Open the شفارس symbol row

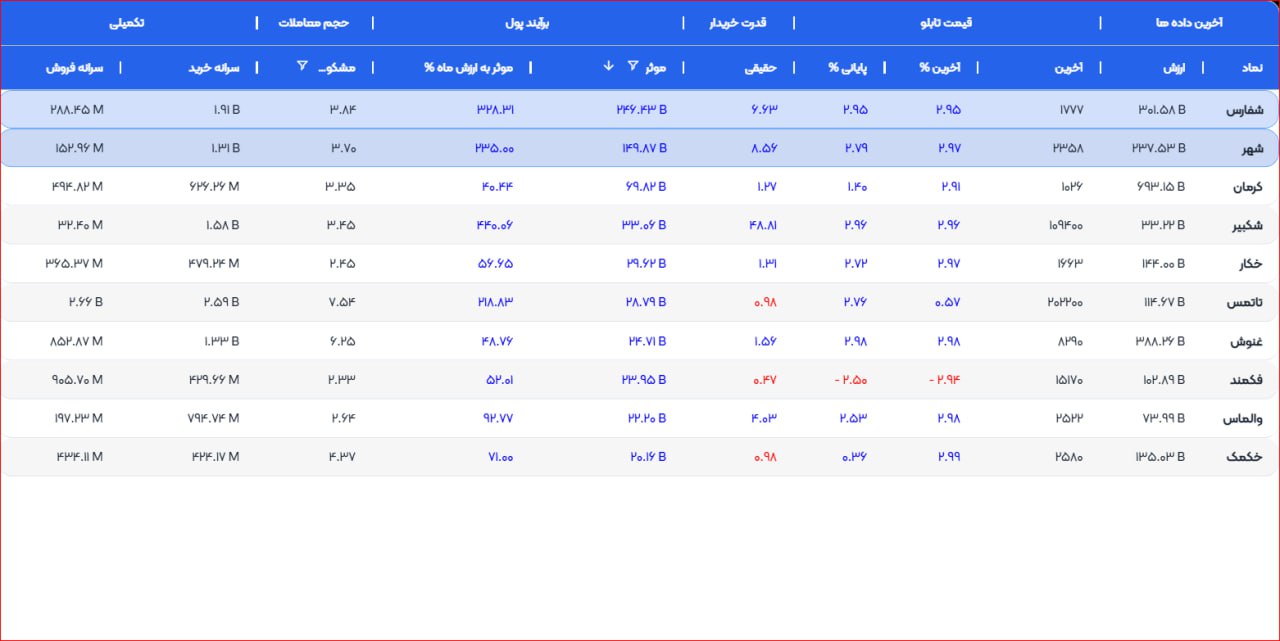click(1245, 110)
